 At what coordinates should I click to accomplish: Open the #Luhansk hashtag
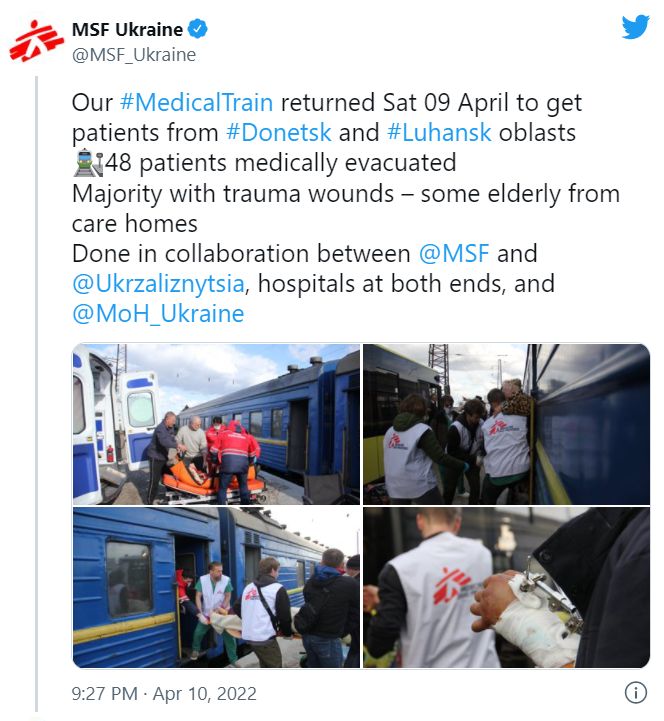[439, 132]
